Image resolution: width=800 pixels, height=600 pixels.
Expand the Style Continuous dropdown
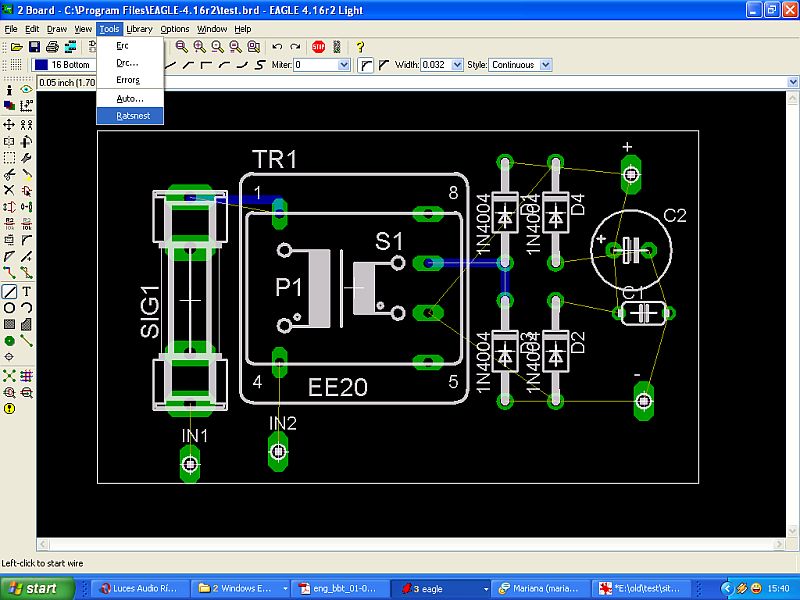[546, 65]
